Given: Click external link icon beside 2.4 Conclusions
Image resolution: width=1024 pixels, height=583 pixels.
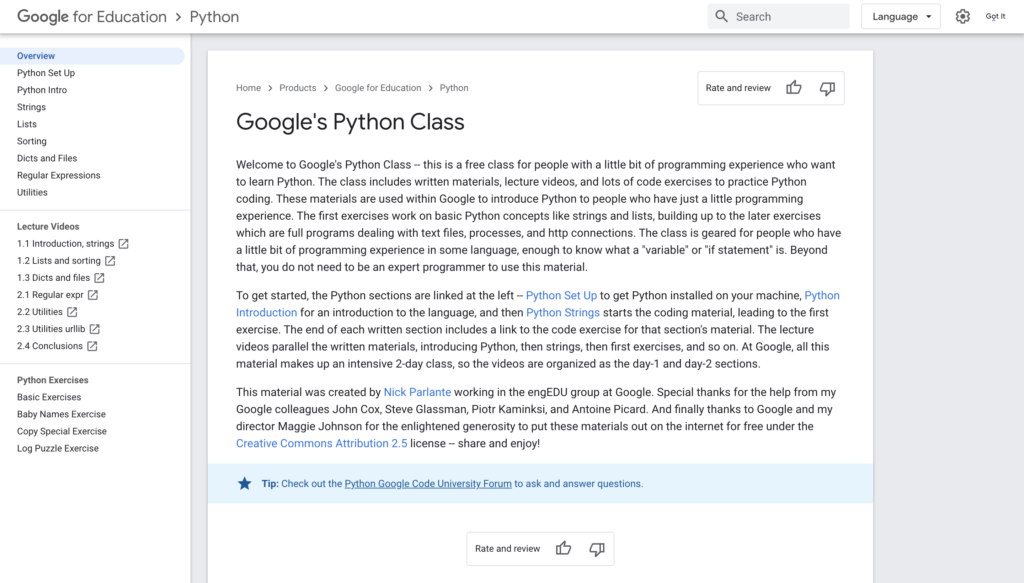Looking at the screenshot, I should [x=92, y=346].
